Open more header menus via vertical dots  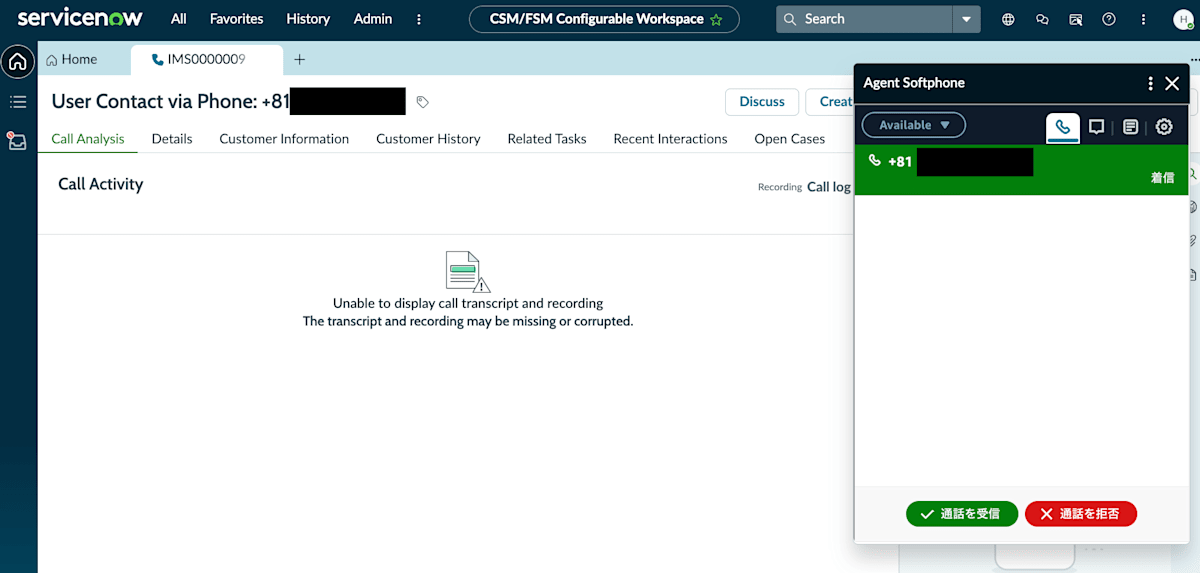pos(419,19)
